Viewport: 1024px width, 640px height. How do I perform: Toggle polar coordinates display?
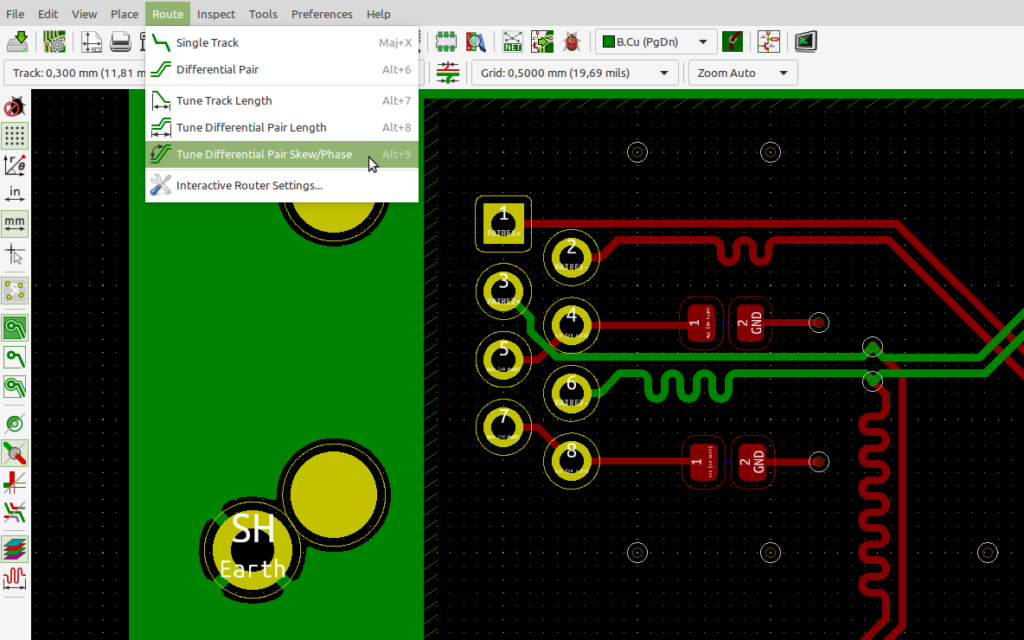click(14, 165)
